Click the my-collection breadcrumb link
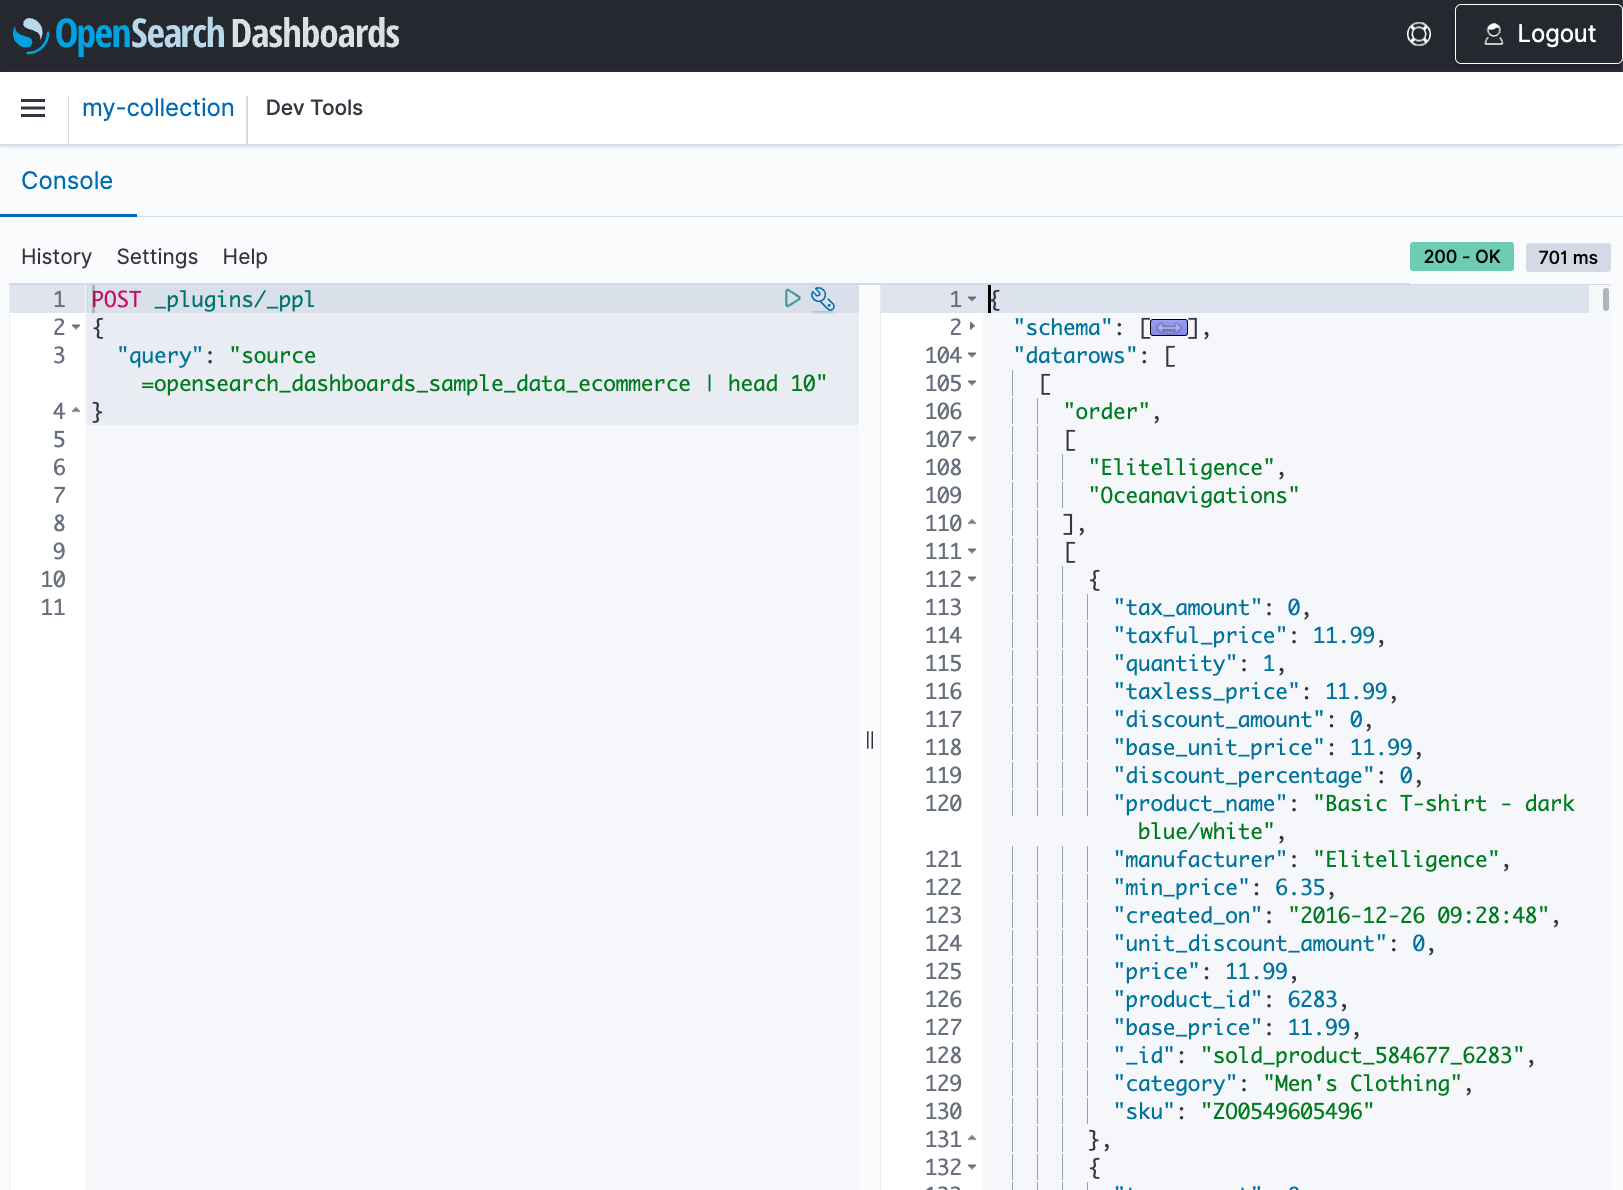1623x1190 pixels. tap(157, 107)
